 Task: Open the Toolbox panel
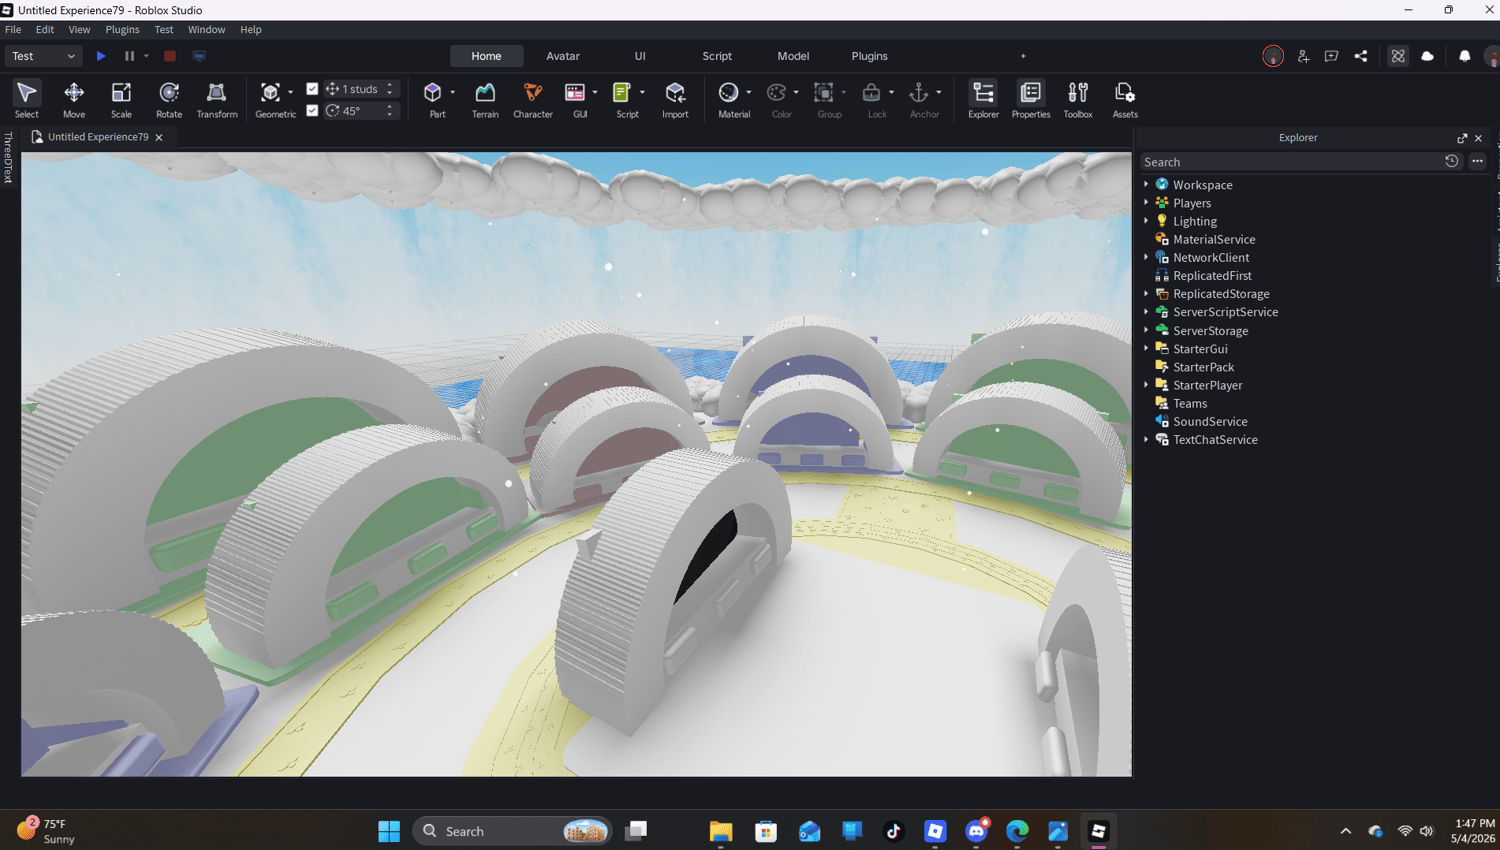[1078, 99]
